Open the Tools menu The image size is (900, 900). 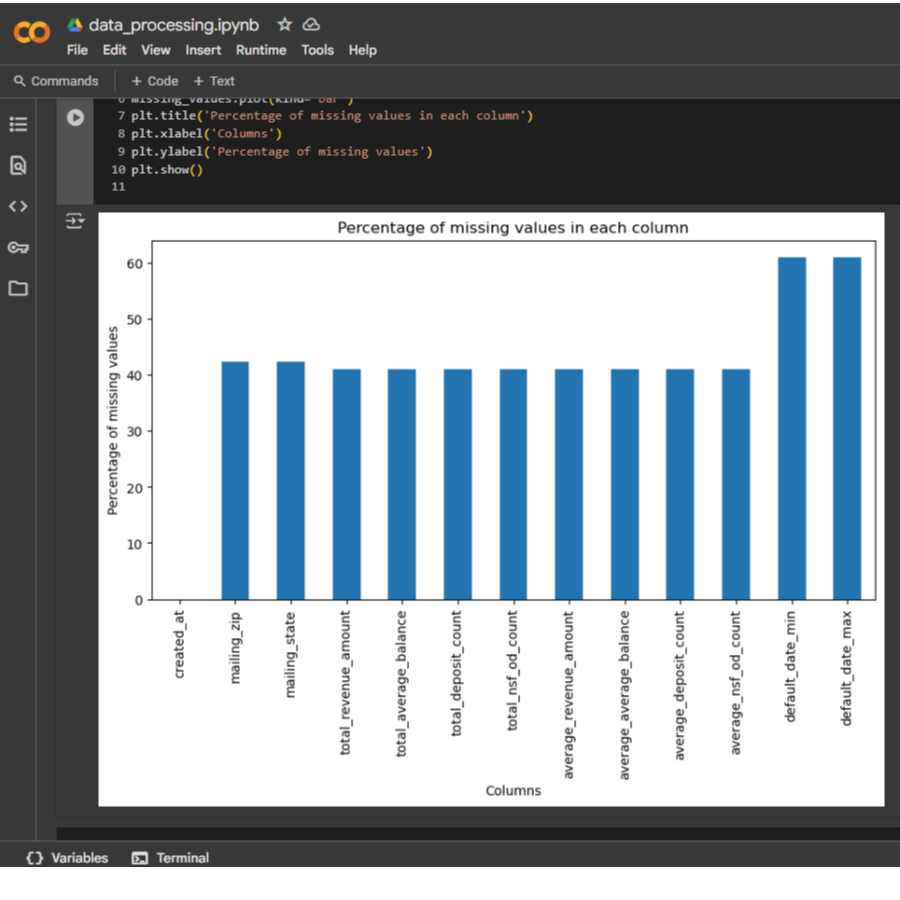coord(317,50)
